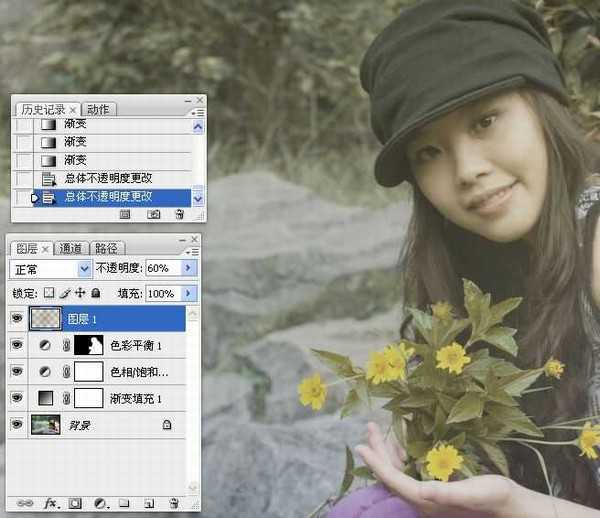Expand the 不透明度 slider arrow
This screenshot has height=518, width=600.
coord(190,269)
